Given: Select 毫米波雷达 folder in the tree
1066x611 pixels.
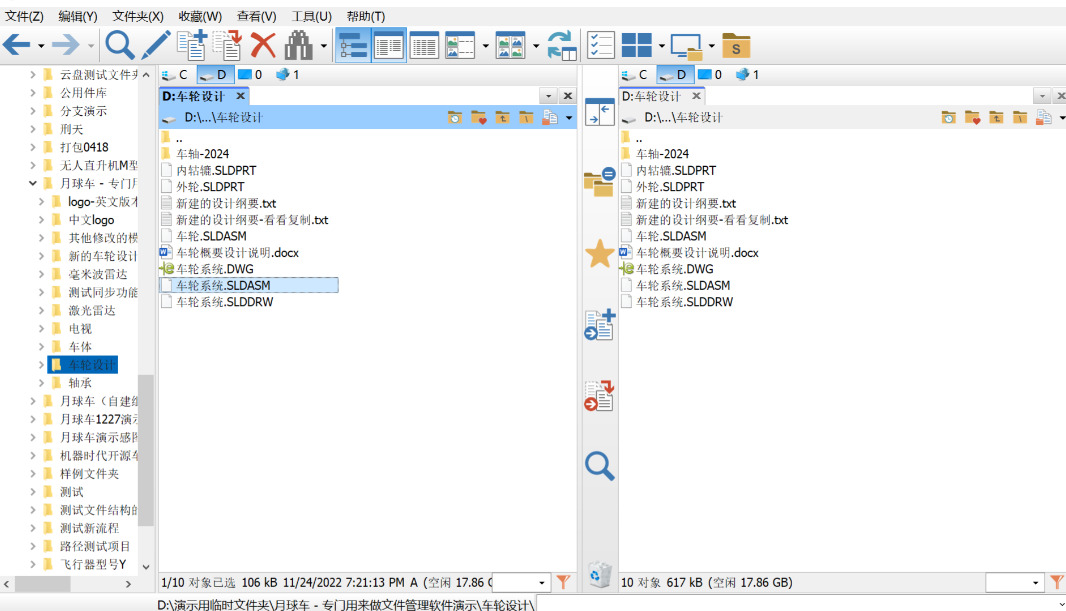Looking at the screenshot, I should tap(98, 274).
